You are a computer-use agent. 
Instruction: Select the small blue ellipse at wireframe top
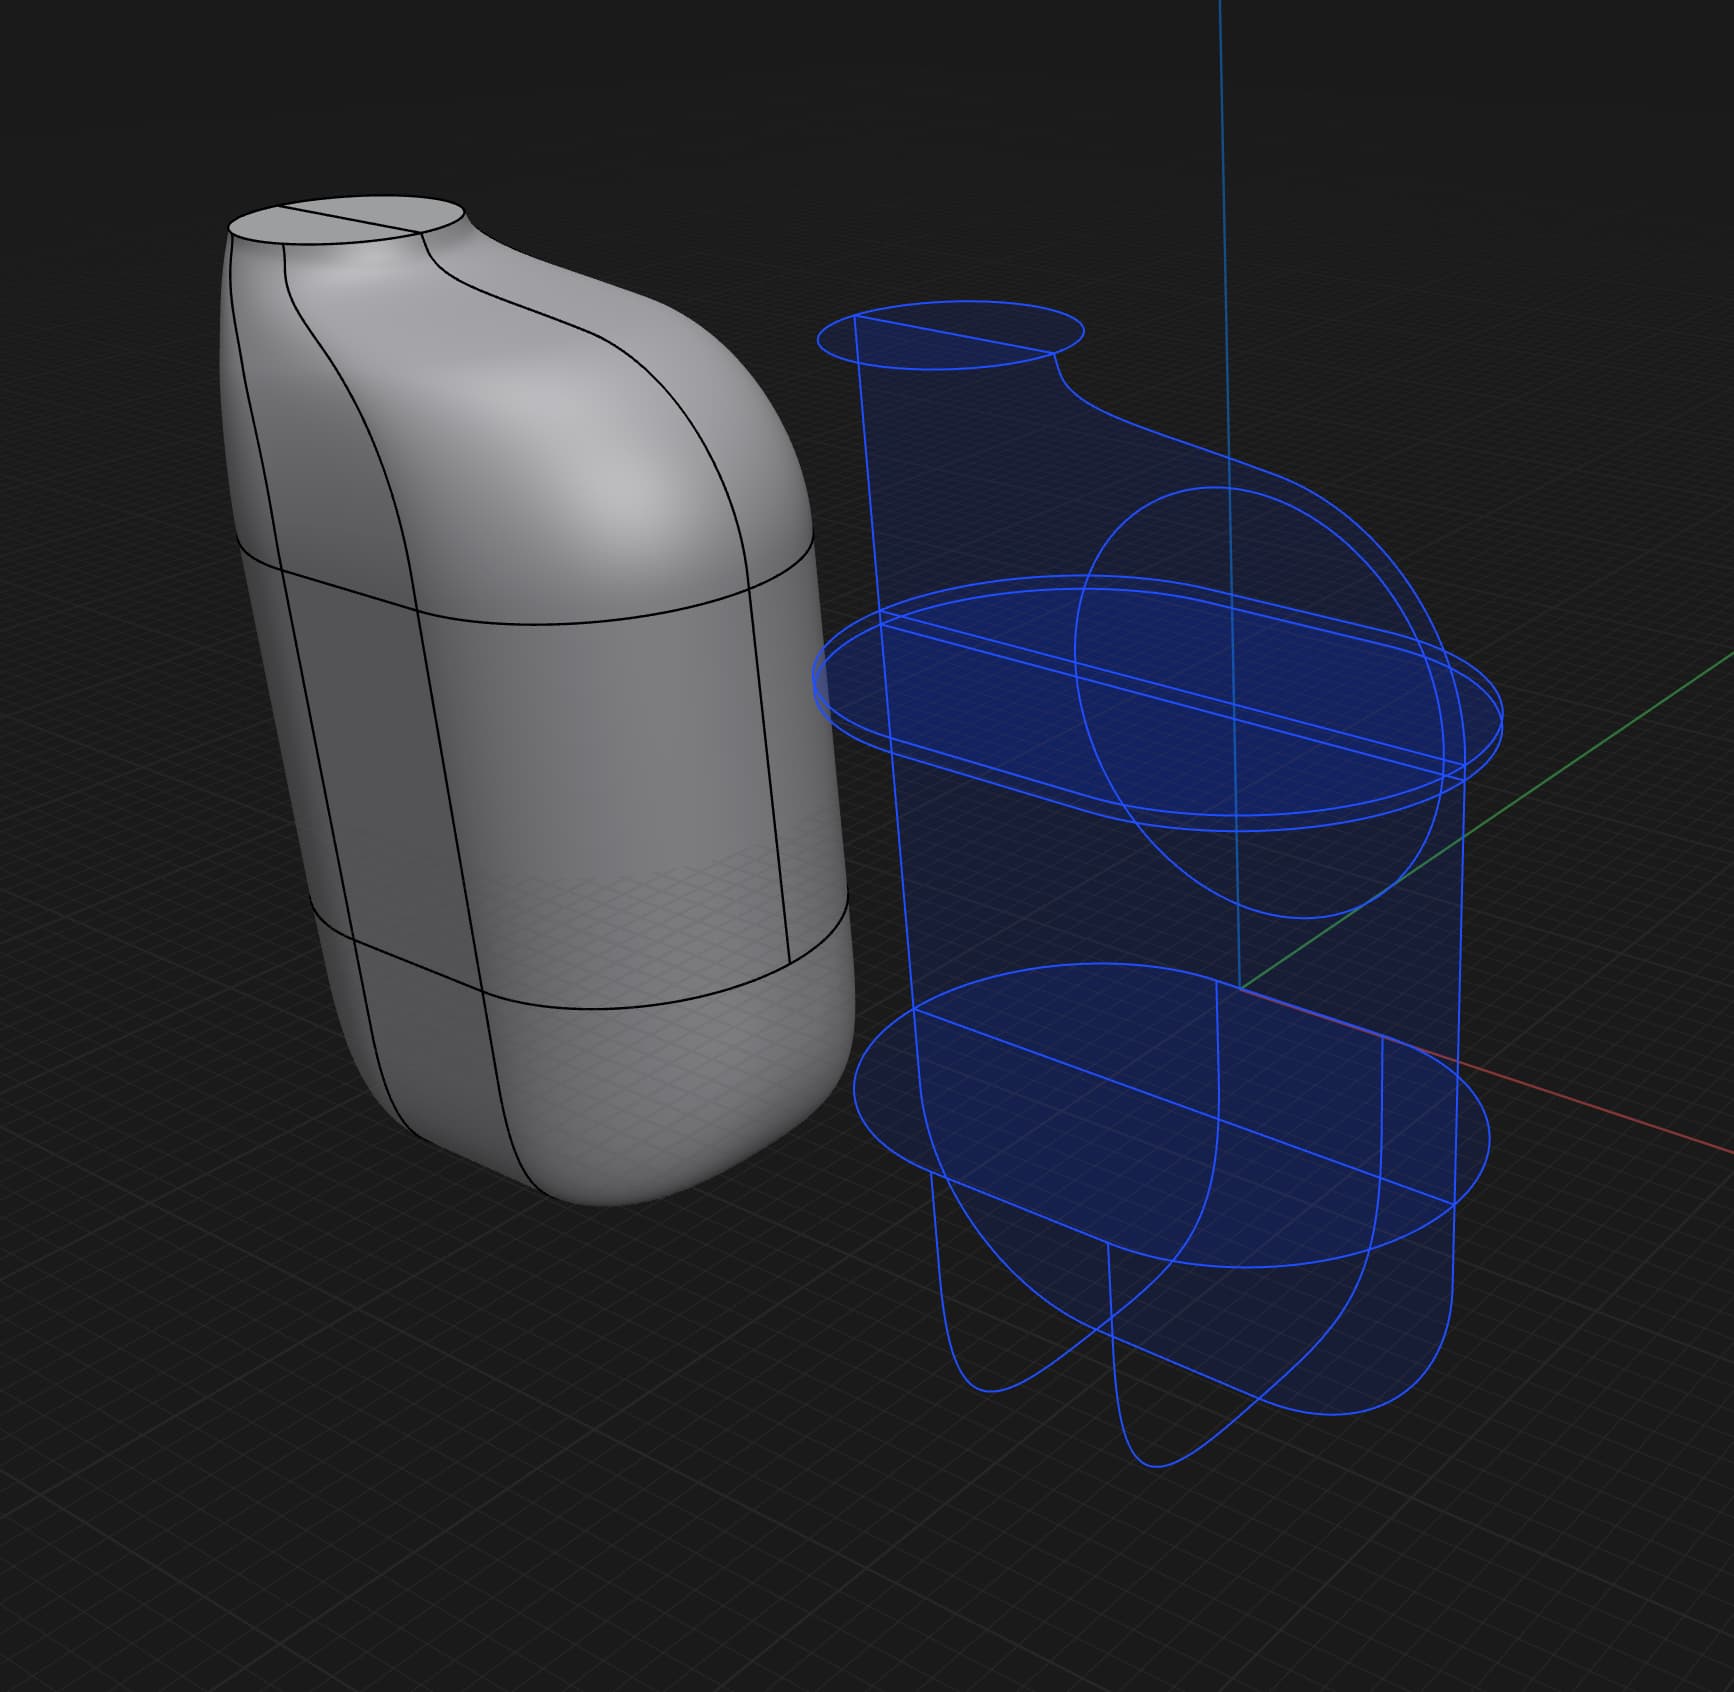(950, 335)
